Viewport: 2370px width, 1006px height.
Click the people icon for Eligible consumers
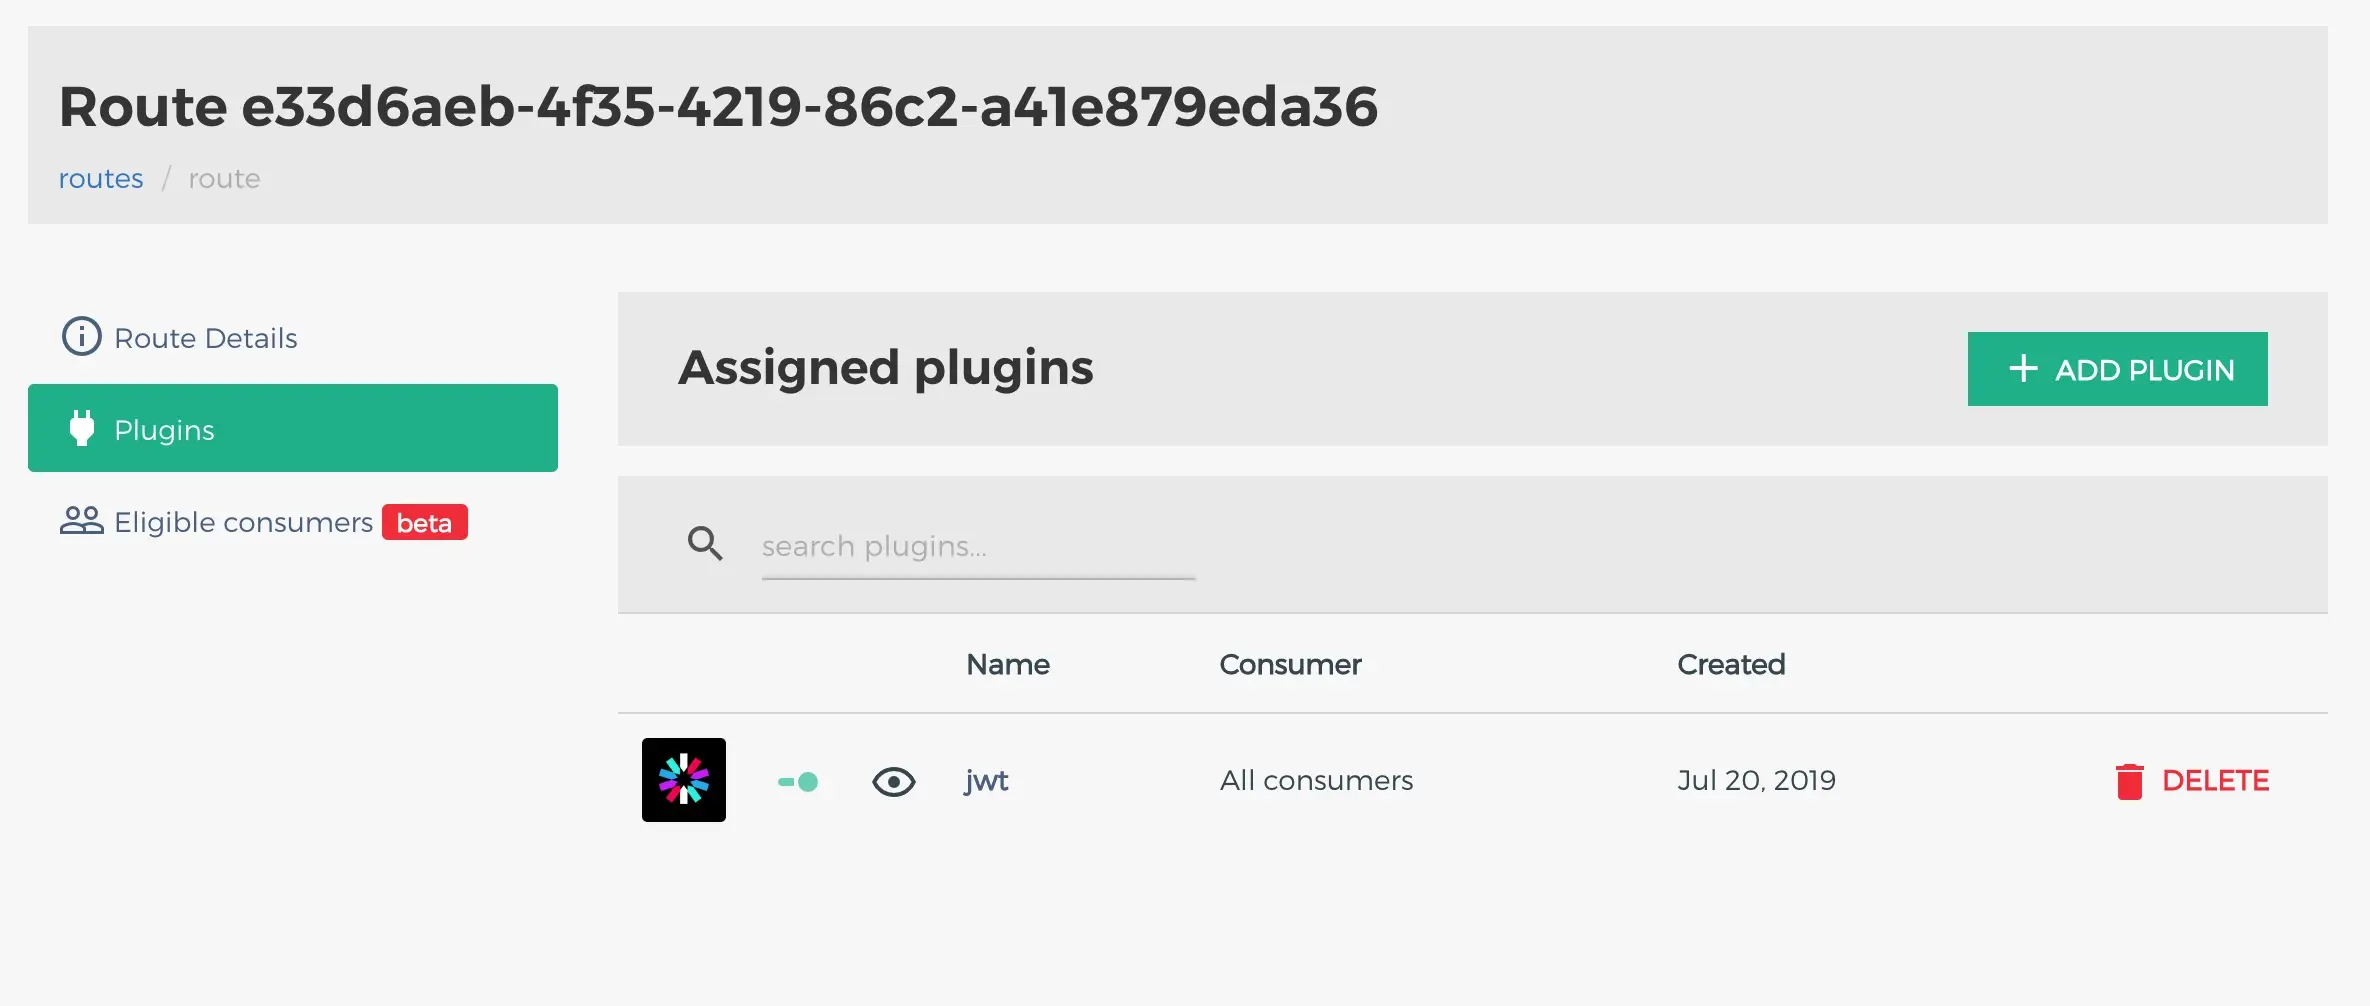81,521
